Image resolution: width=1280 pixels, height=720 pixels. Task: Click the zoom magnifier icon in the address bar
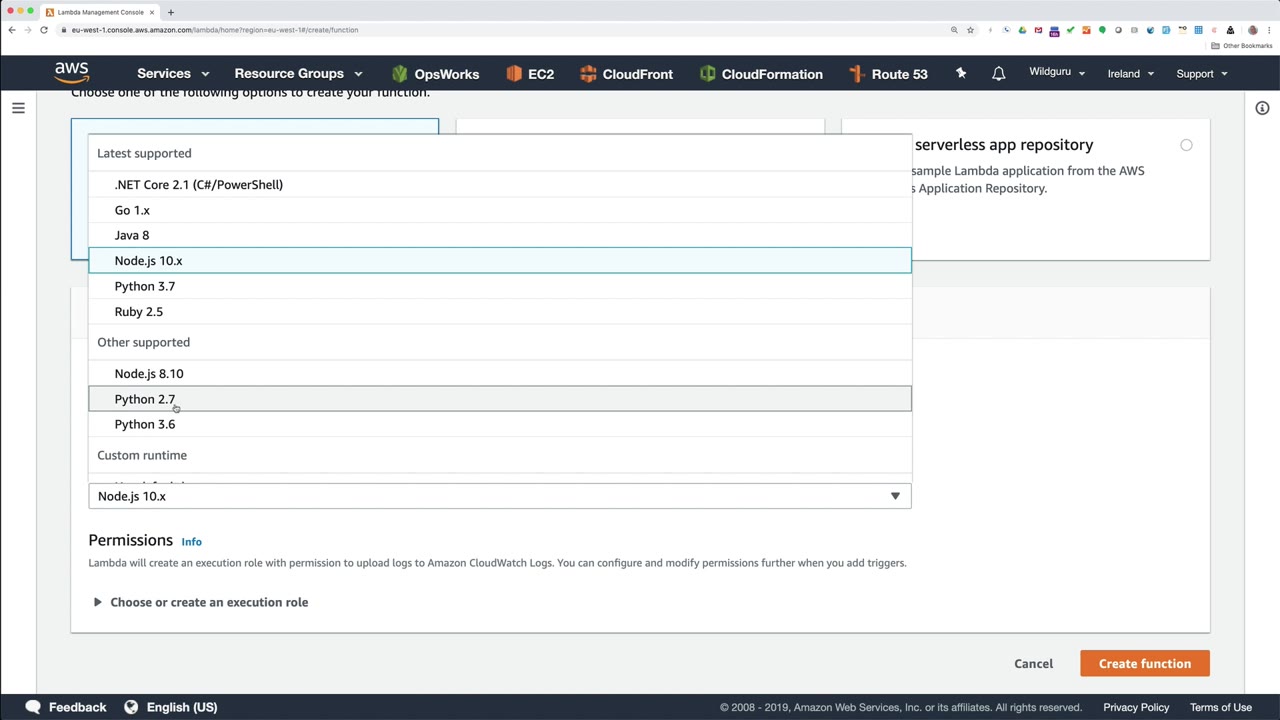954,30
